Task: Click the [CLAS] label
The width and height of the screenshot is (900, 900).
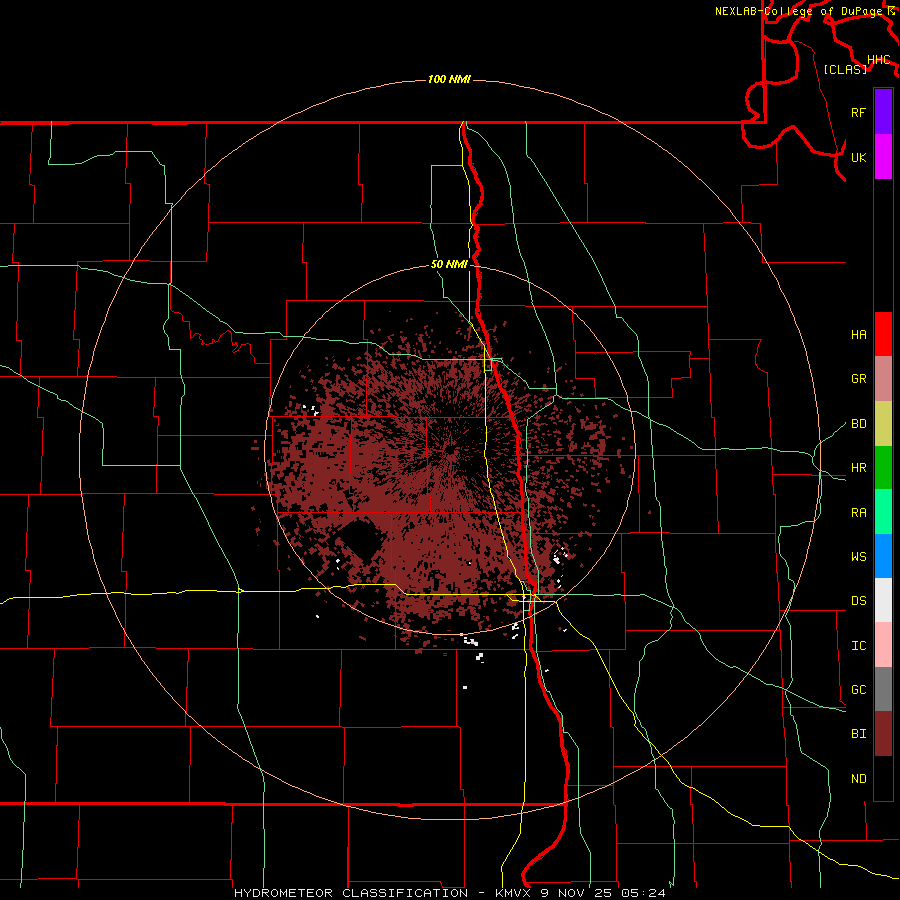Action: point(845,69)
